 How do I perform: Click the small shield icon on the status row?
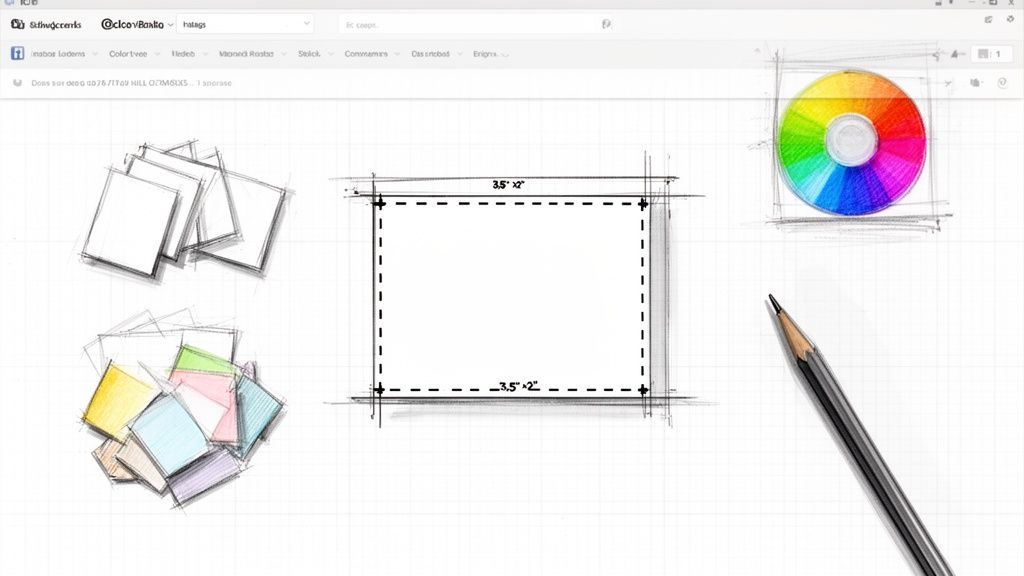[x=18, y=83]
